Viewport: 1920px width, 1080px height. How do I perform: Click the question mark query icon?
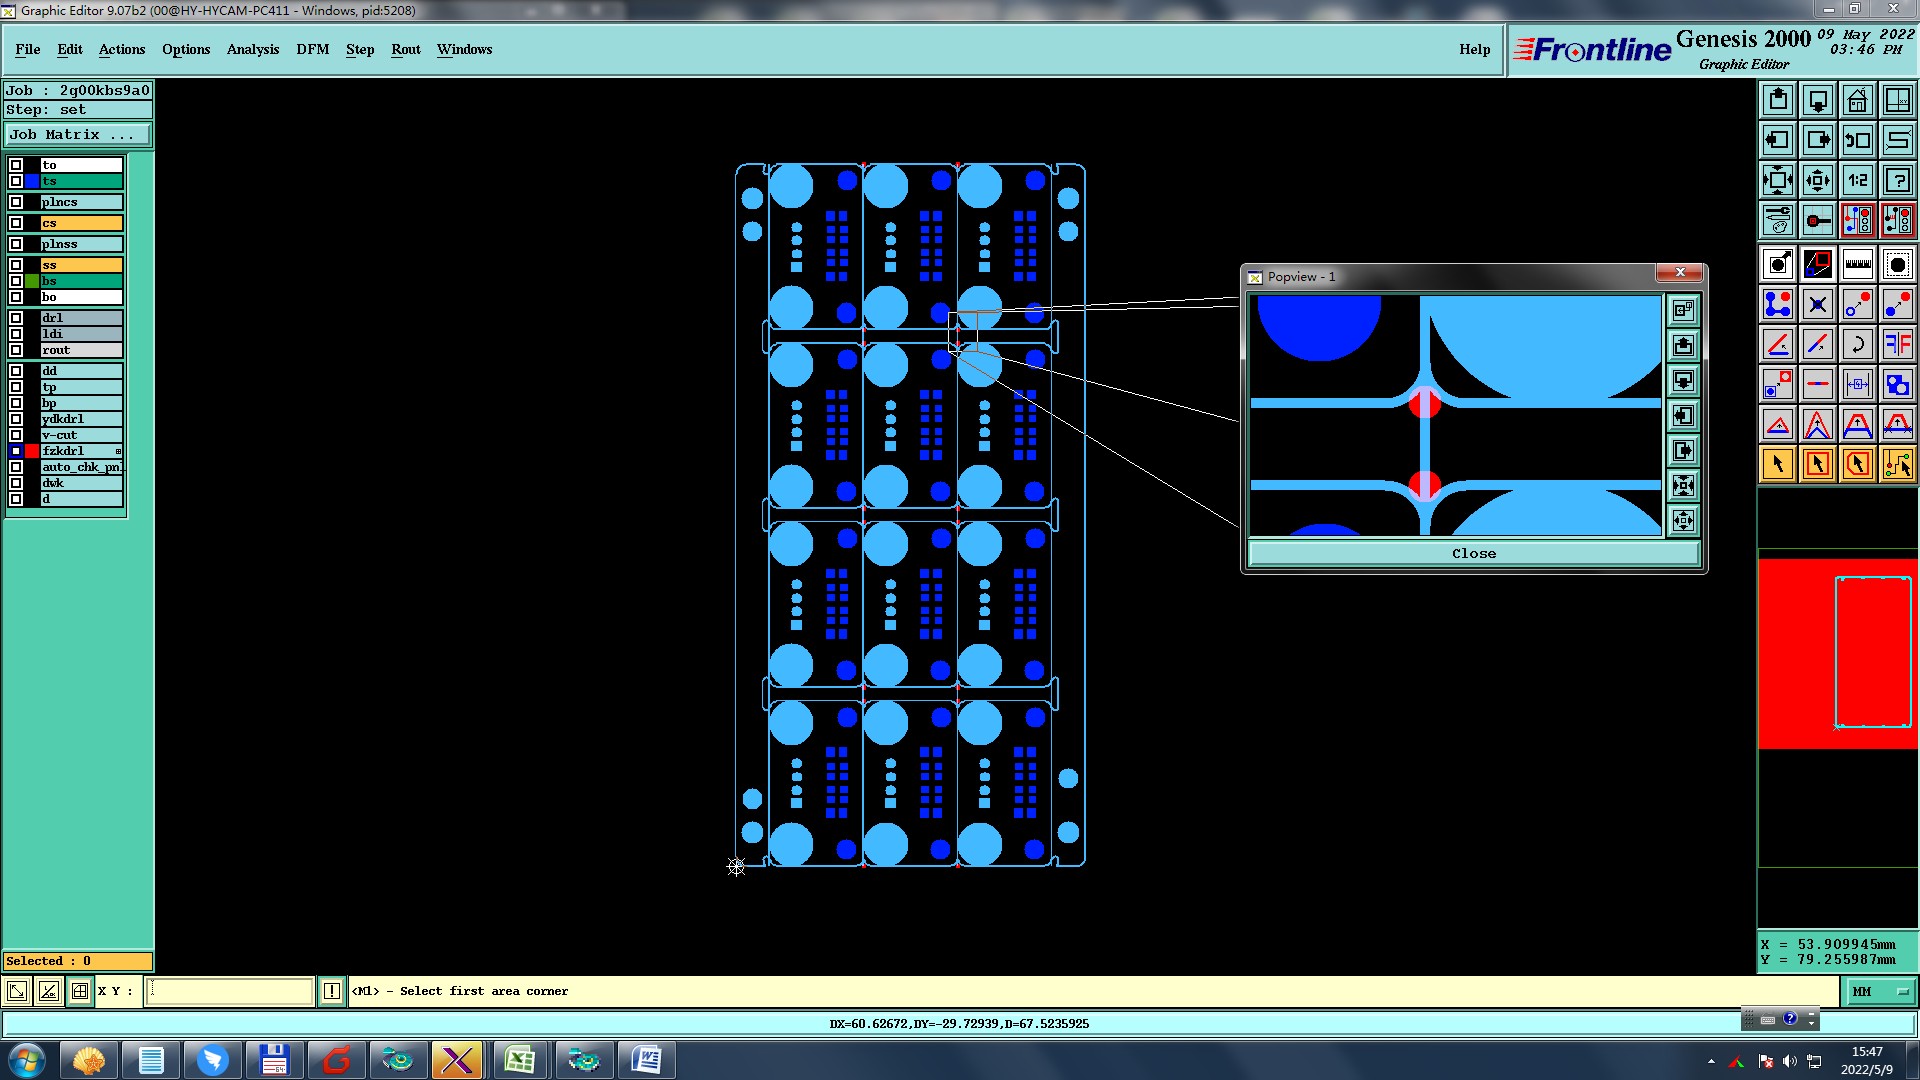pos(1897,180)
